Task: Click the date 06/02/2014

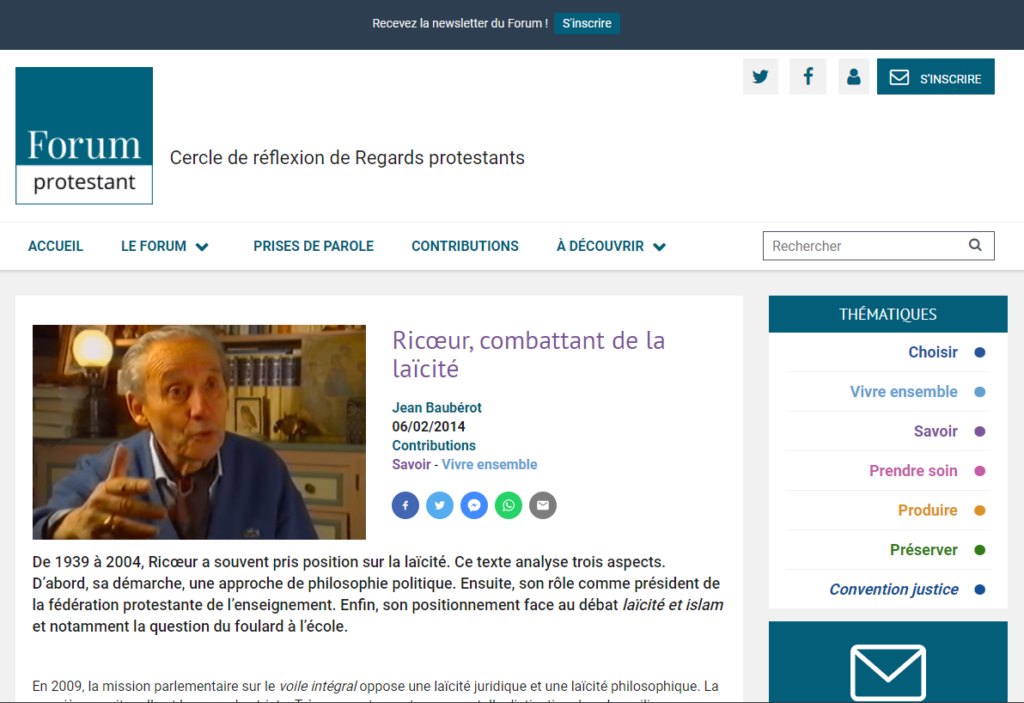Action: (x=428, y=427)
